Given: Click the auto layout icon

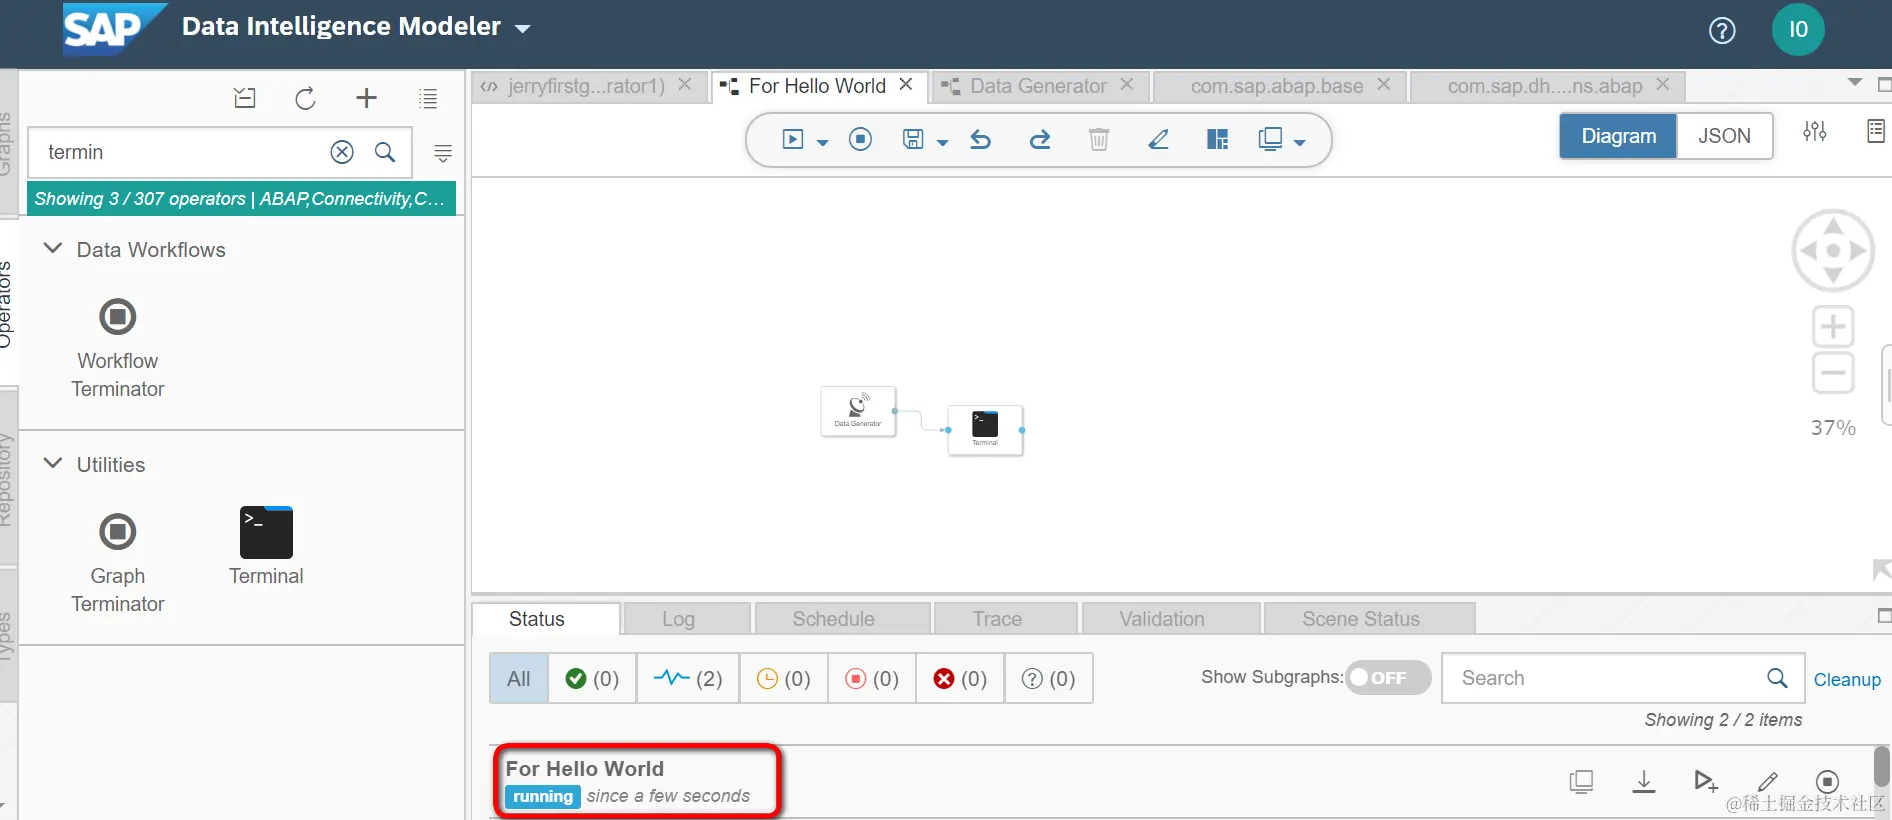Looking at the screenshot, I should [1217, 139].
